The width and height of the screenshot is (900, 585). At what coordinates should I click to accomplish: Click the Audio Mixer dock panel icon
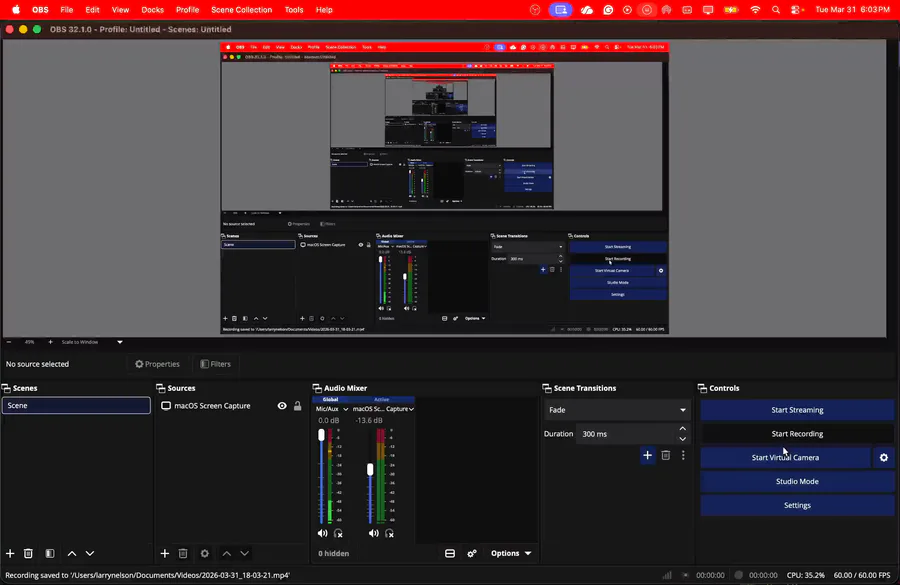point(317,388)
